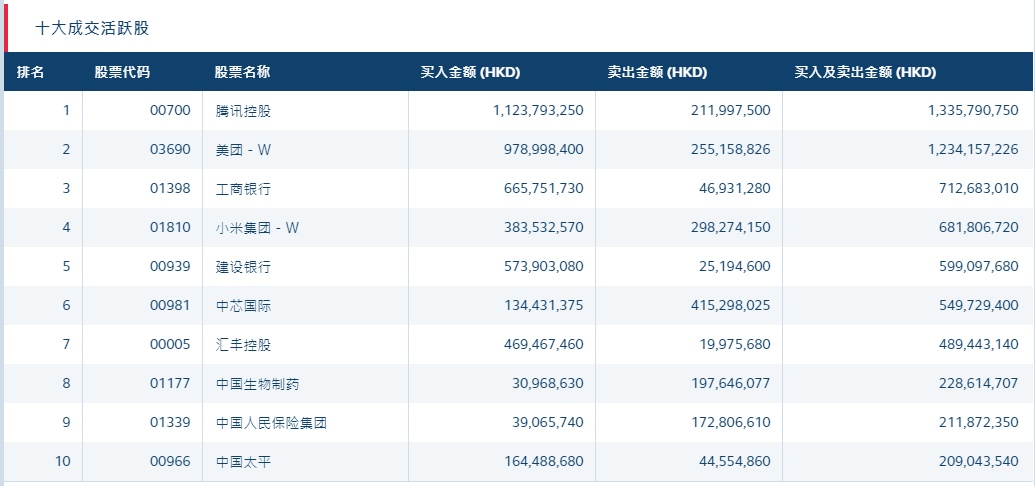Image resolution: width=1035 pixels, height=486 pixels.
Task: Click stock code 00700
Action: coord(170,111)
